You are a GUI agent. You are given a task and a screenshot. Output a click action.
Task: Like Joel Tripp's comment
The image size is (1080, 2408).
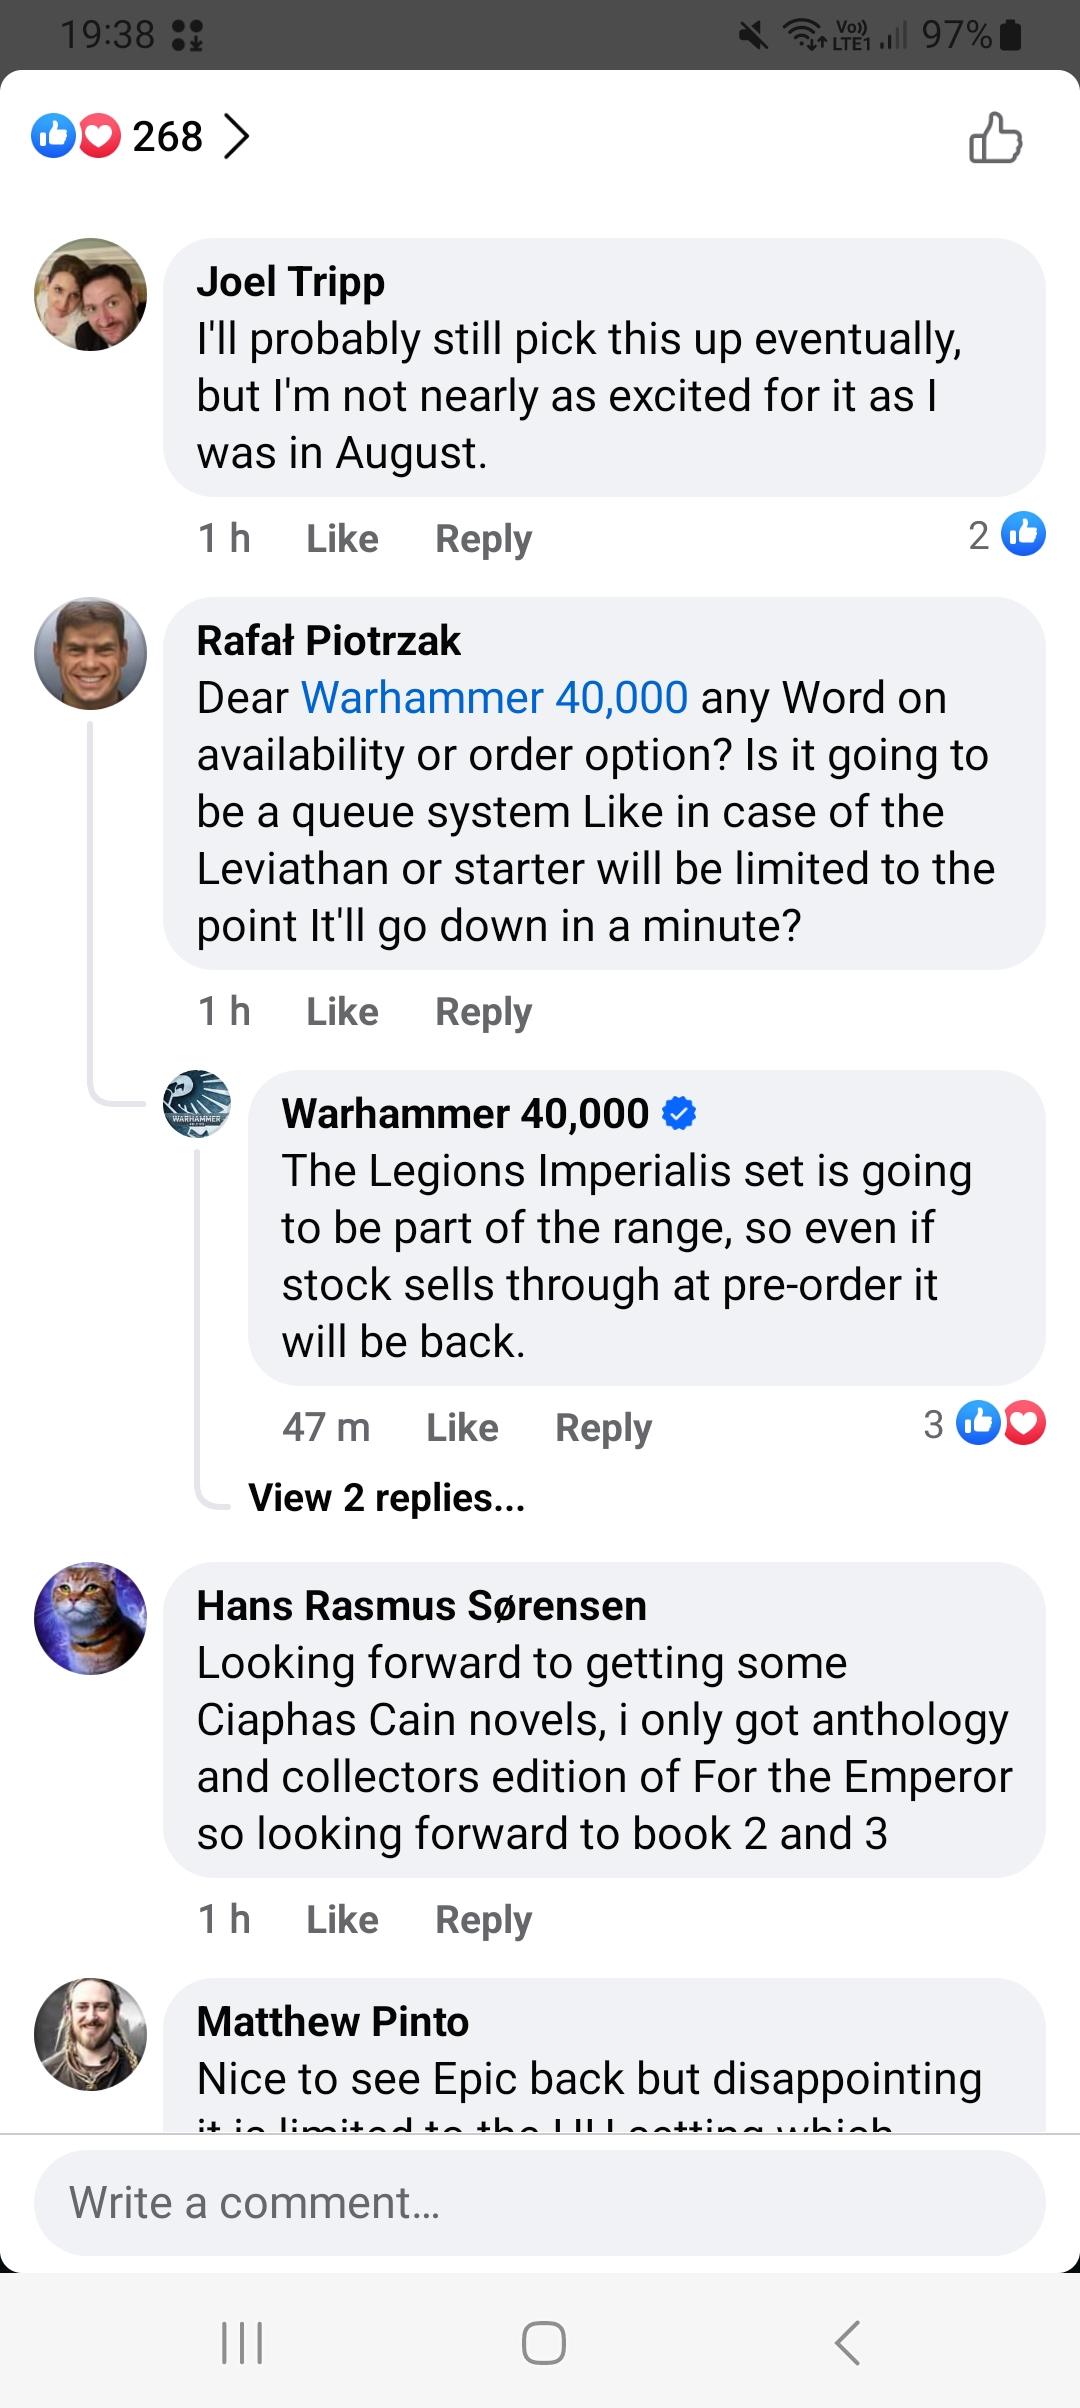(342, 538)
